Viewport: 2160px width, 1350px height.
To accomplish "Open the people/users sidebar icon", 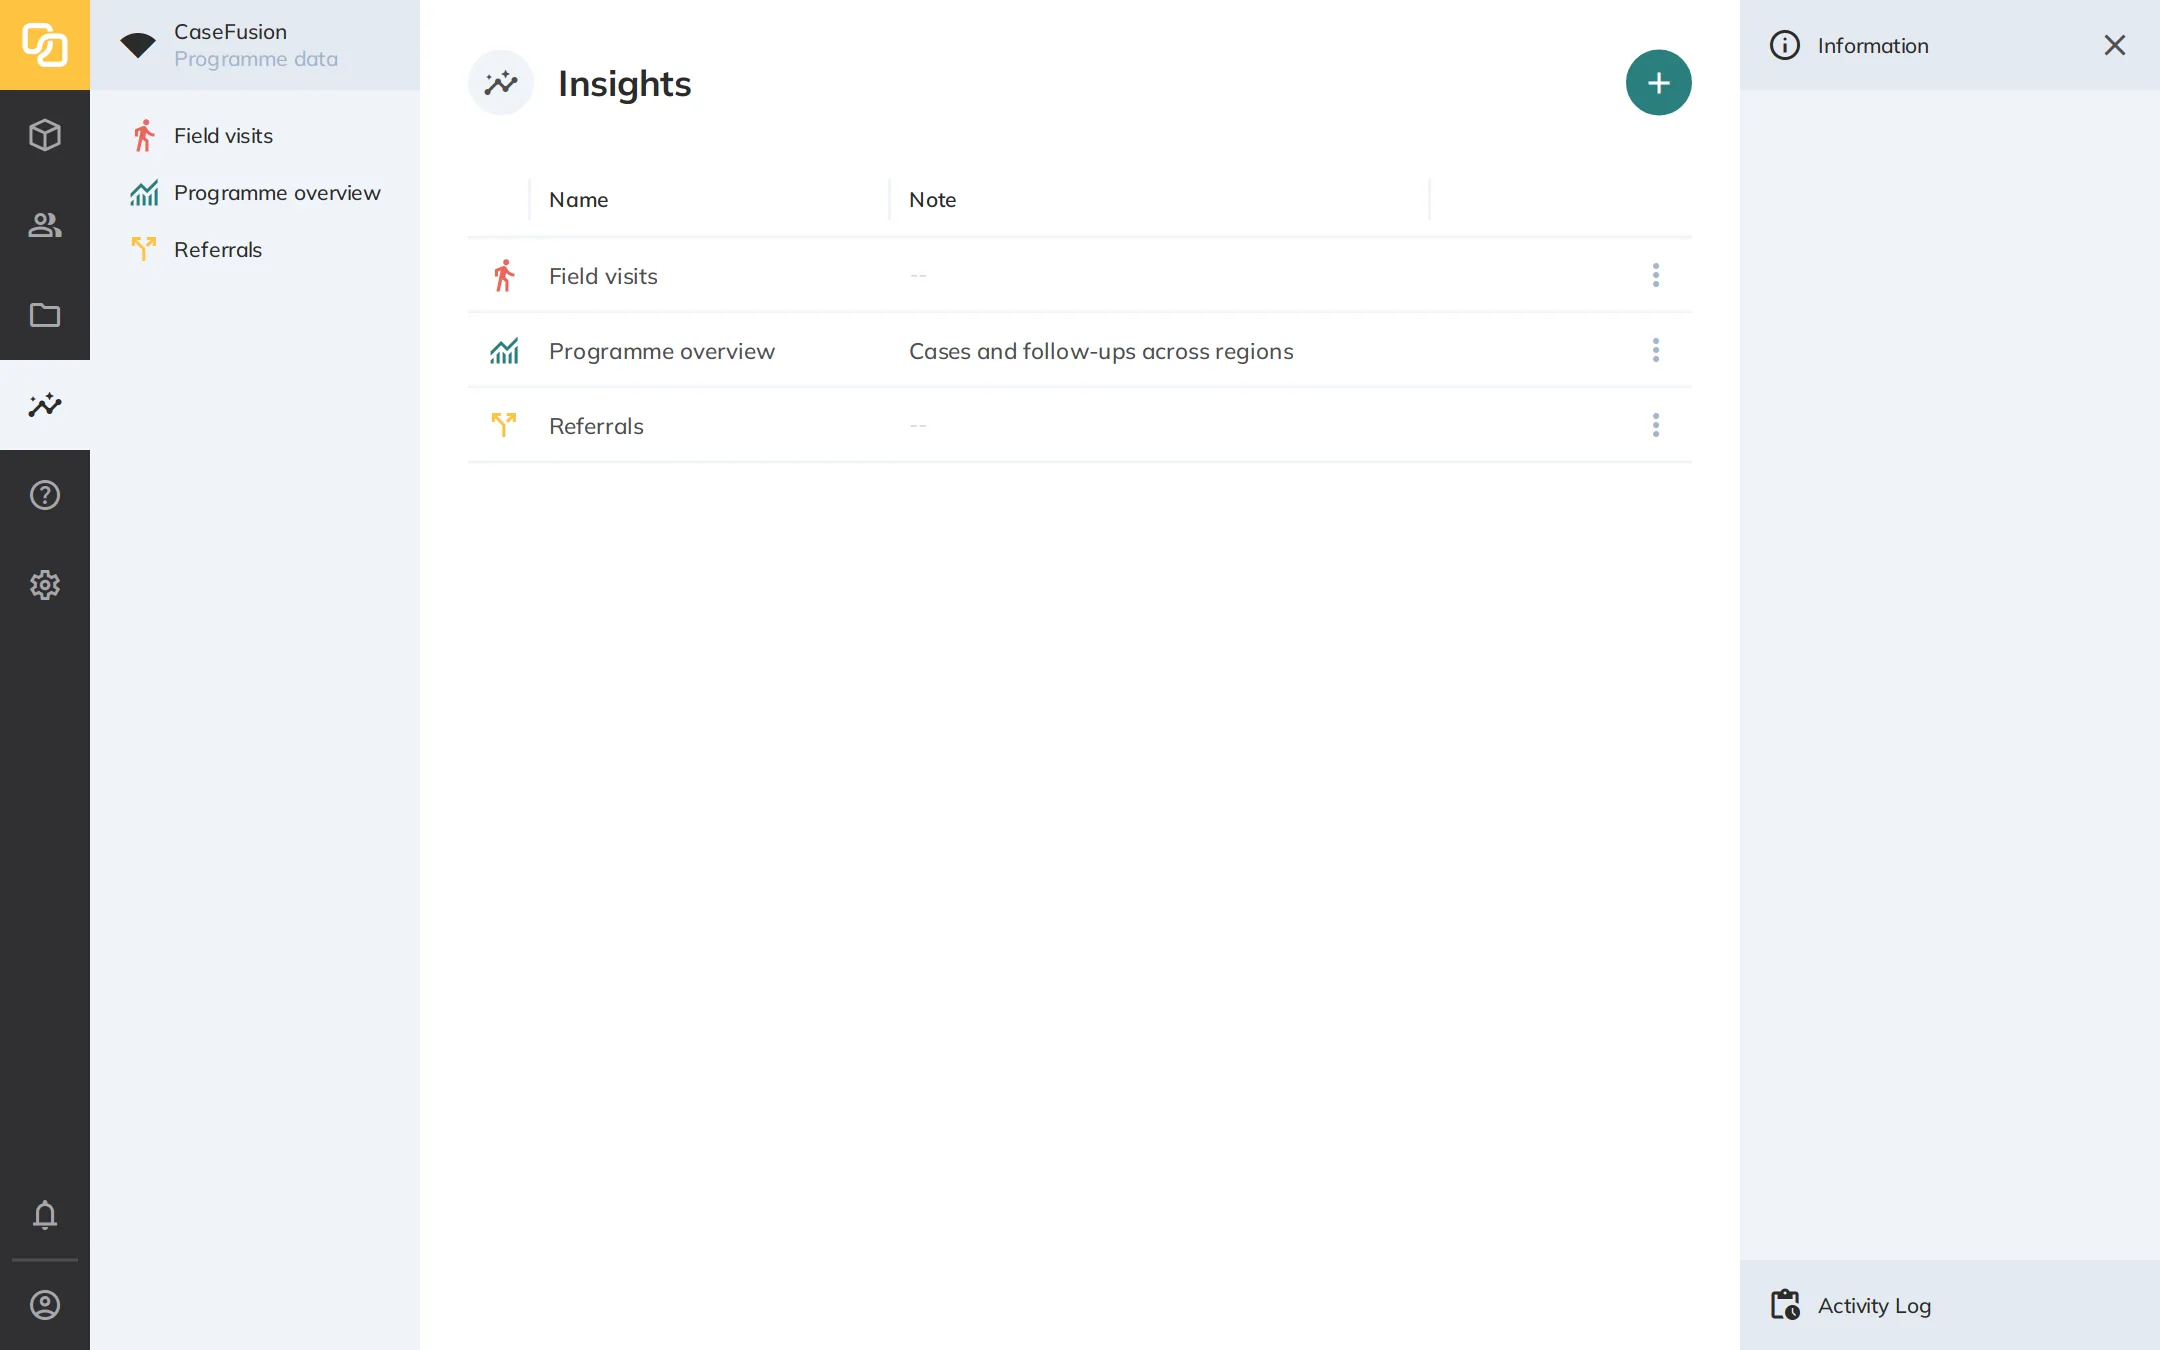I will point(45,225).
